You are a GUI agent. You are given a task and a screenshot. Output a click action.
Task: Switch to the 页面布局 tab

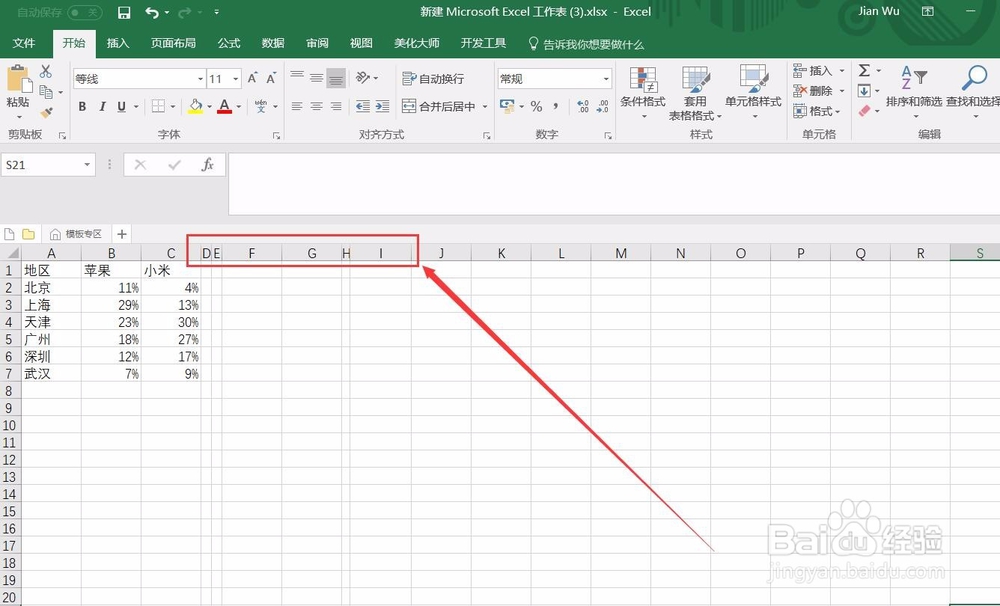[x=173, y=43]
